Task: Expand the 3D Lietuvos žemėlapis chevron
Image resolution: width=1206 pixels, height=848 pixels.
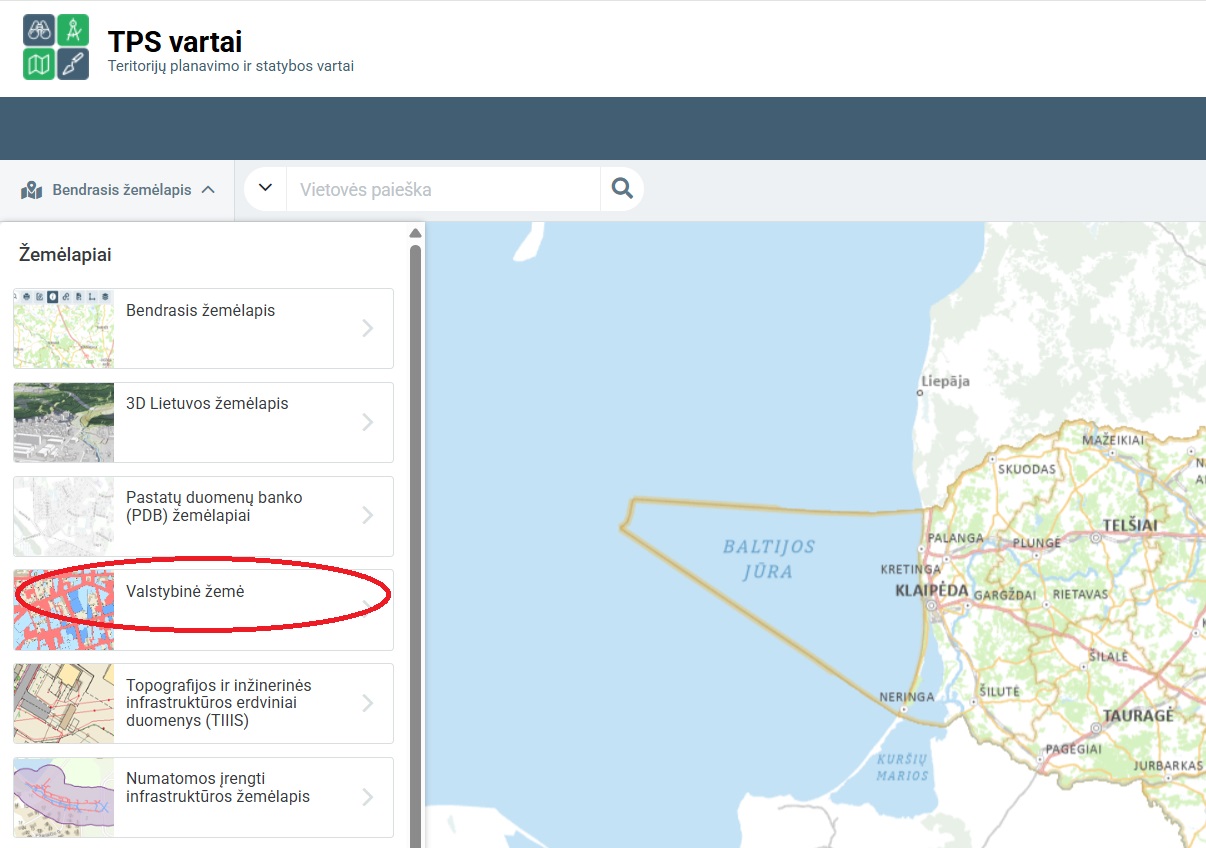Action: coord(368,422)
